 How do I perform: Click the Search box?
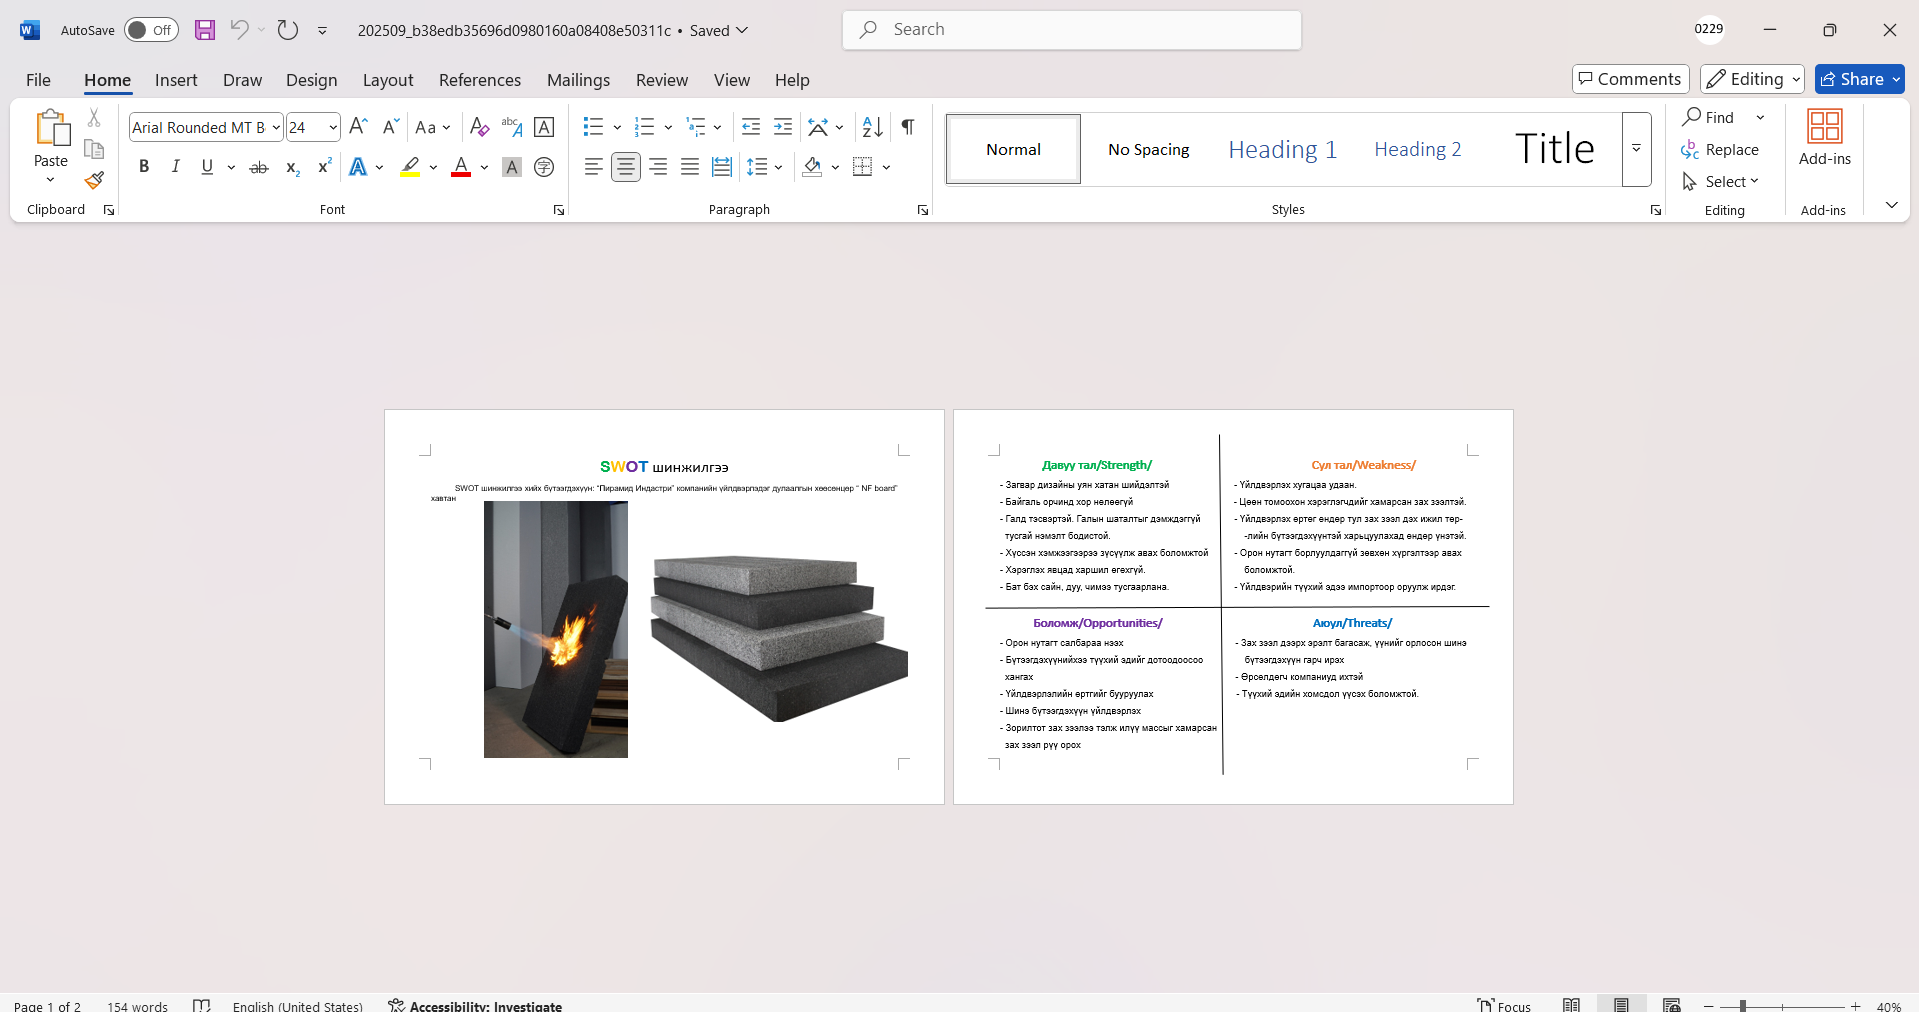(x=1072, y=30)
